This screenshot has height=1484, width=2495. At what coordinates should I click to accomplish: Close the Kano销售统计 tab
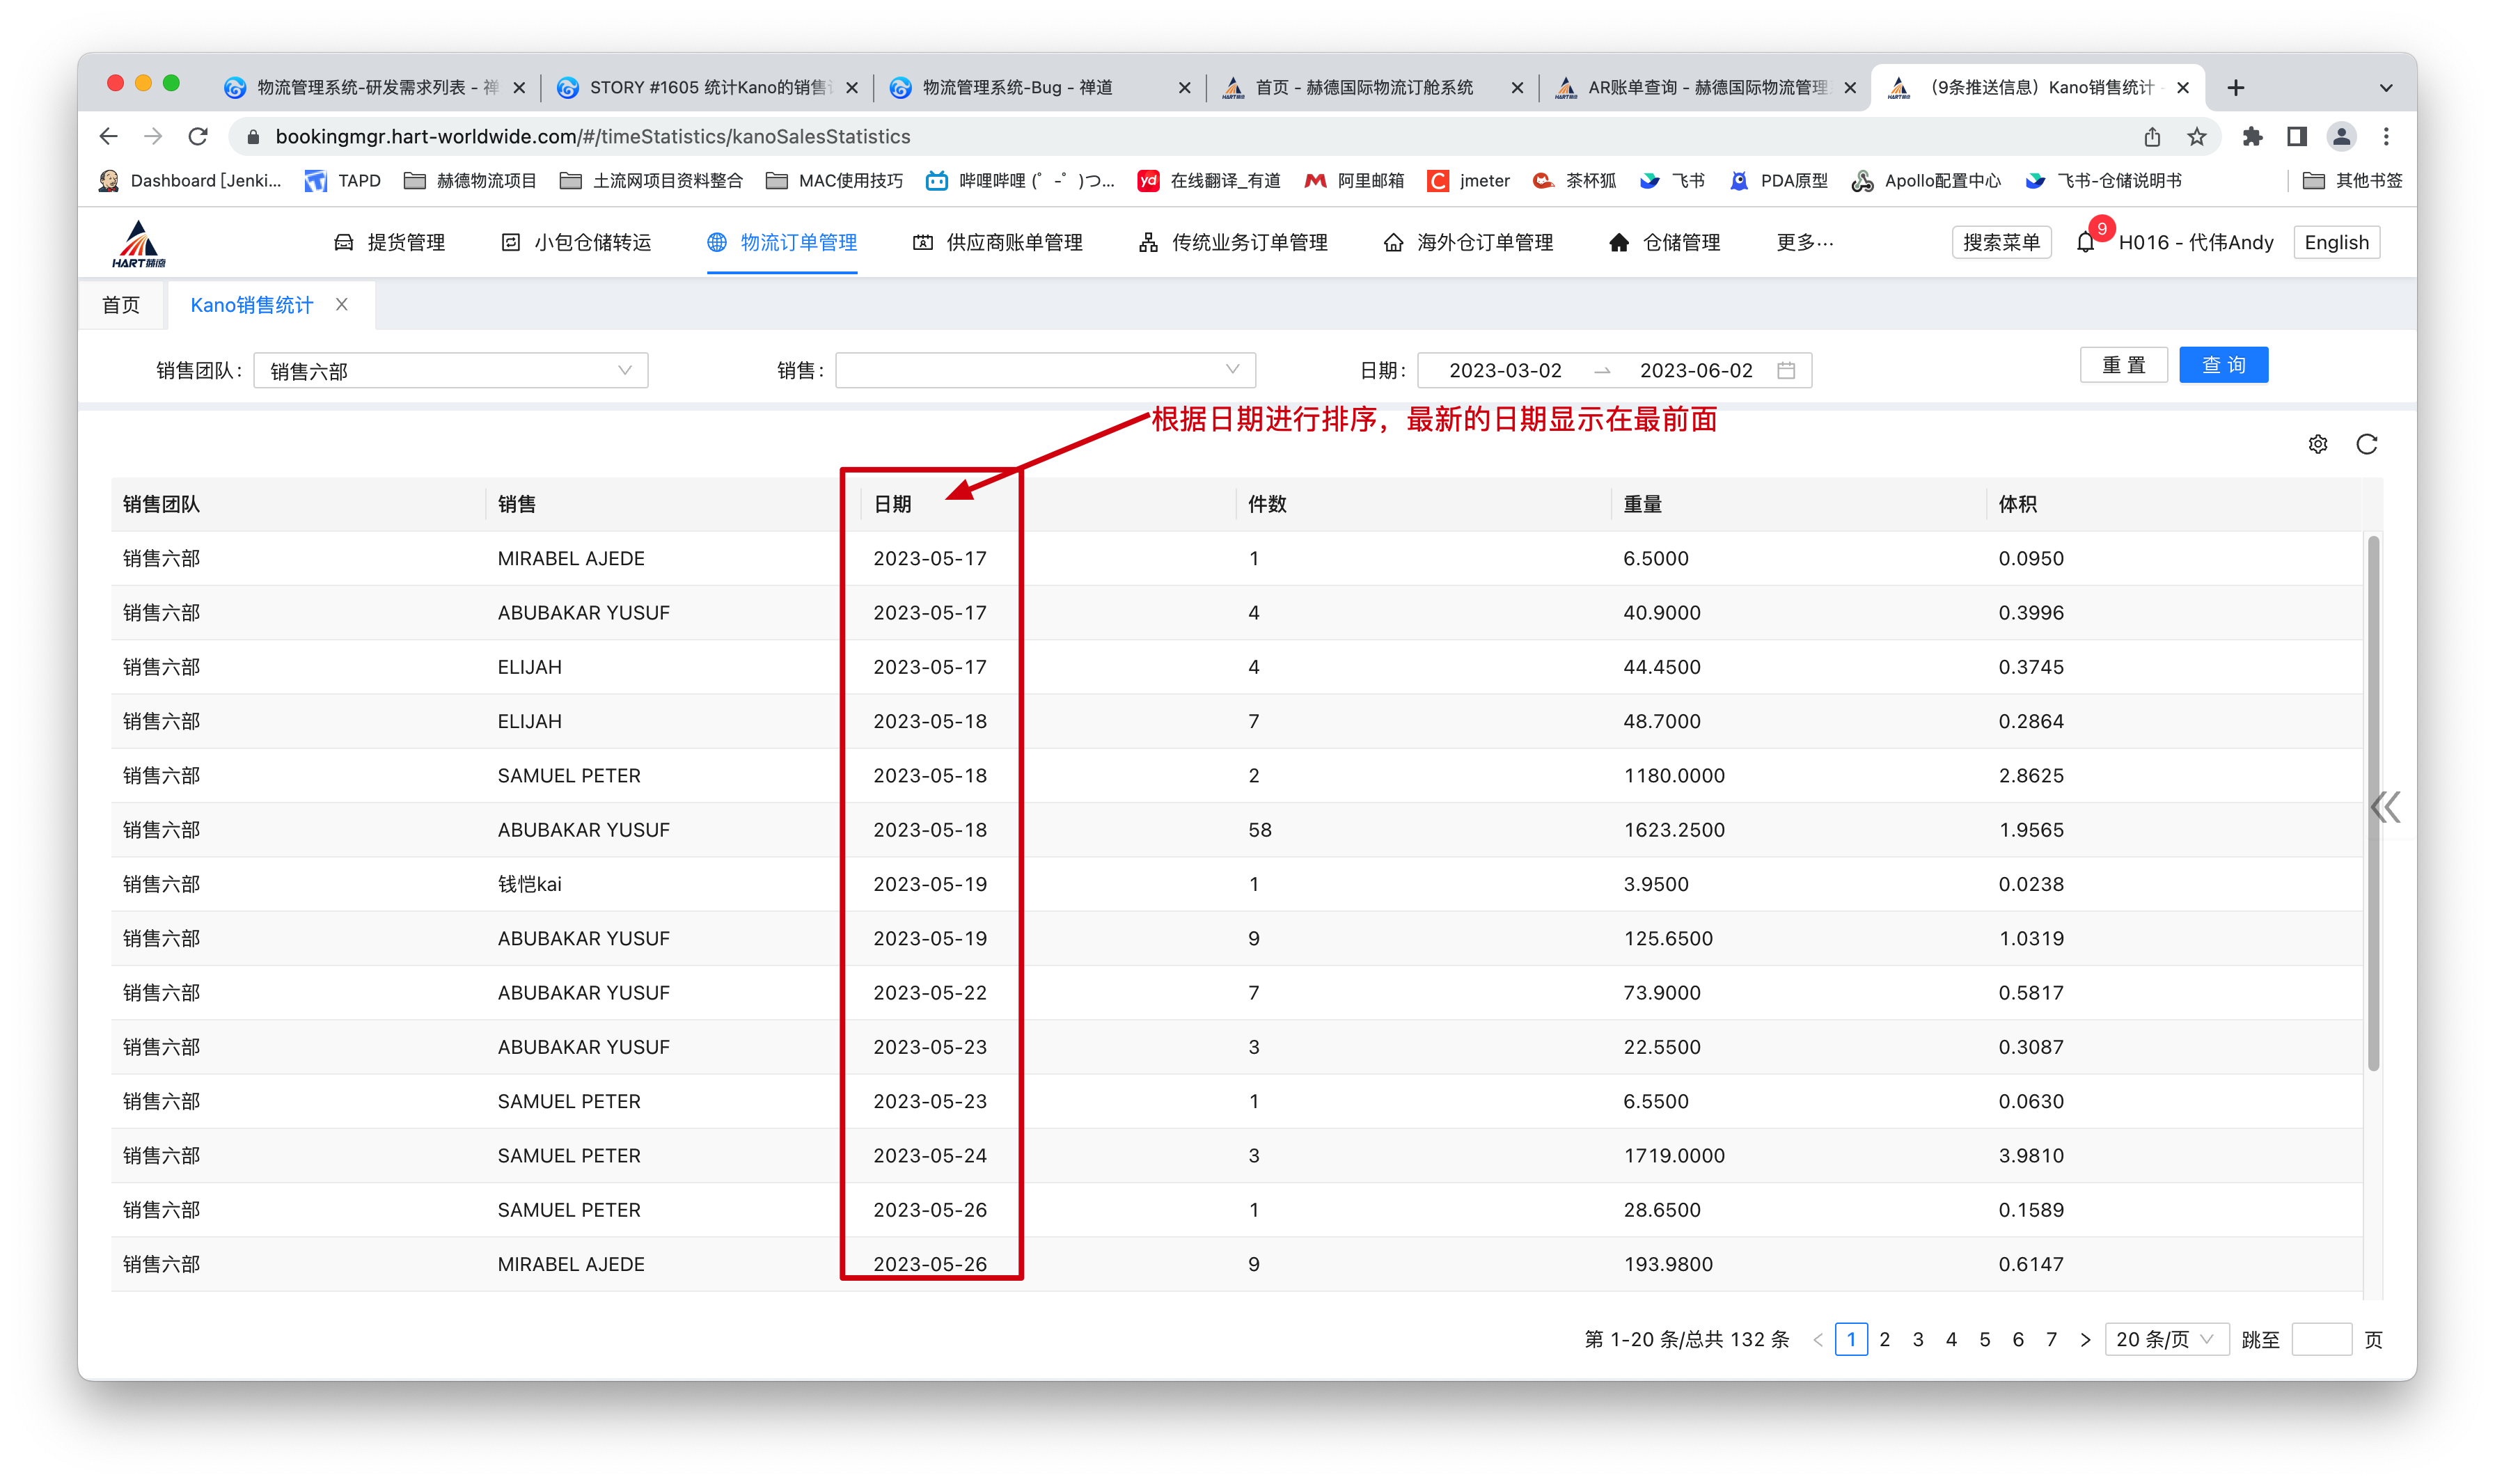[x=342, y=304]
